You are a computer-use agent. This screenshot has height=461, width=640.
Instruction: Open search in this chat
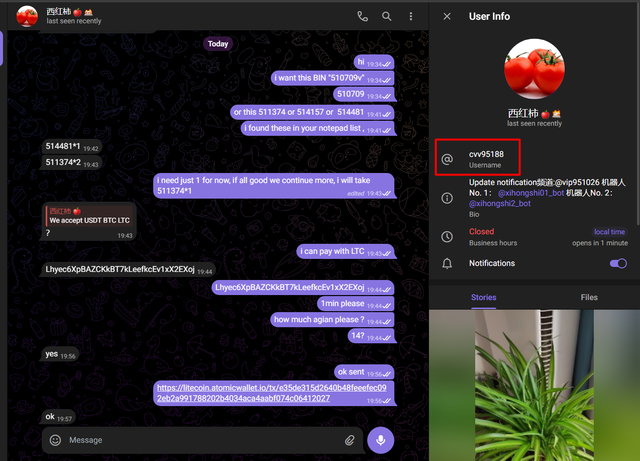[x=387, y=16]
